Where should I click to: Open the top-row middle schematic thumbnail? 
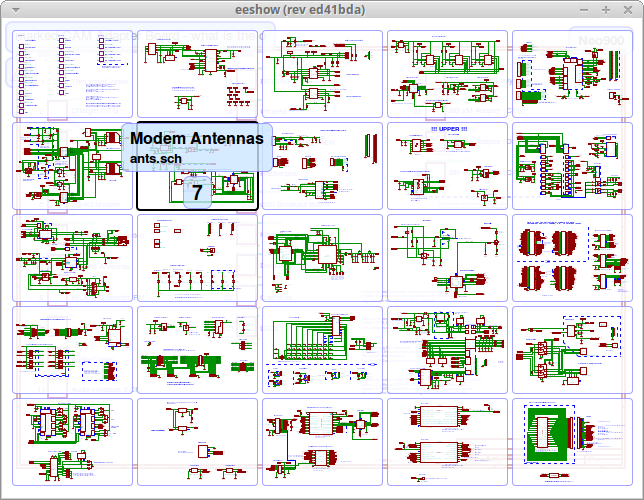pos(322,73)
